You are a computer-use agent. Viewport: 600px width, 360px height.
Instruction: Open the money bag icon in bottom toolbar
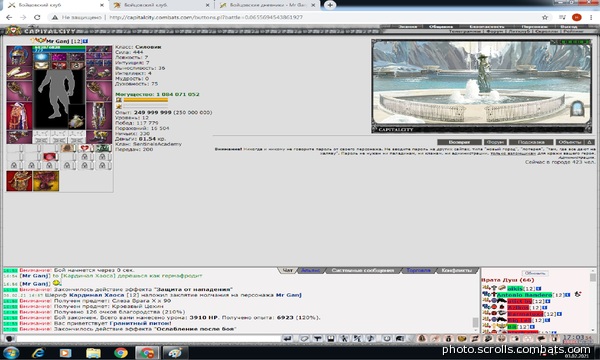coord(448,339)
